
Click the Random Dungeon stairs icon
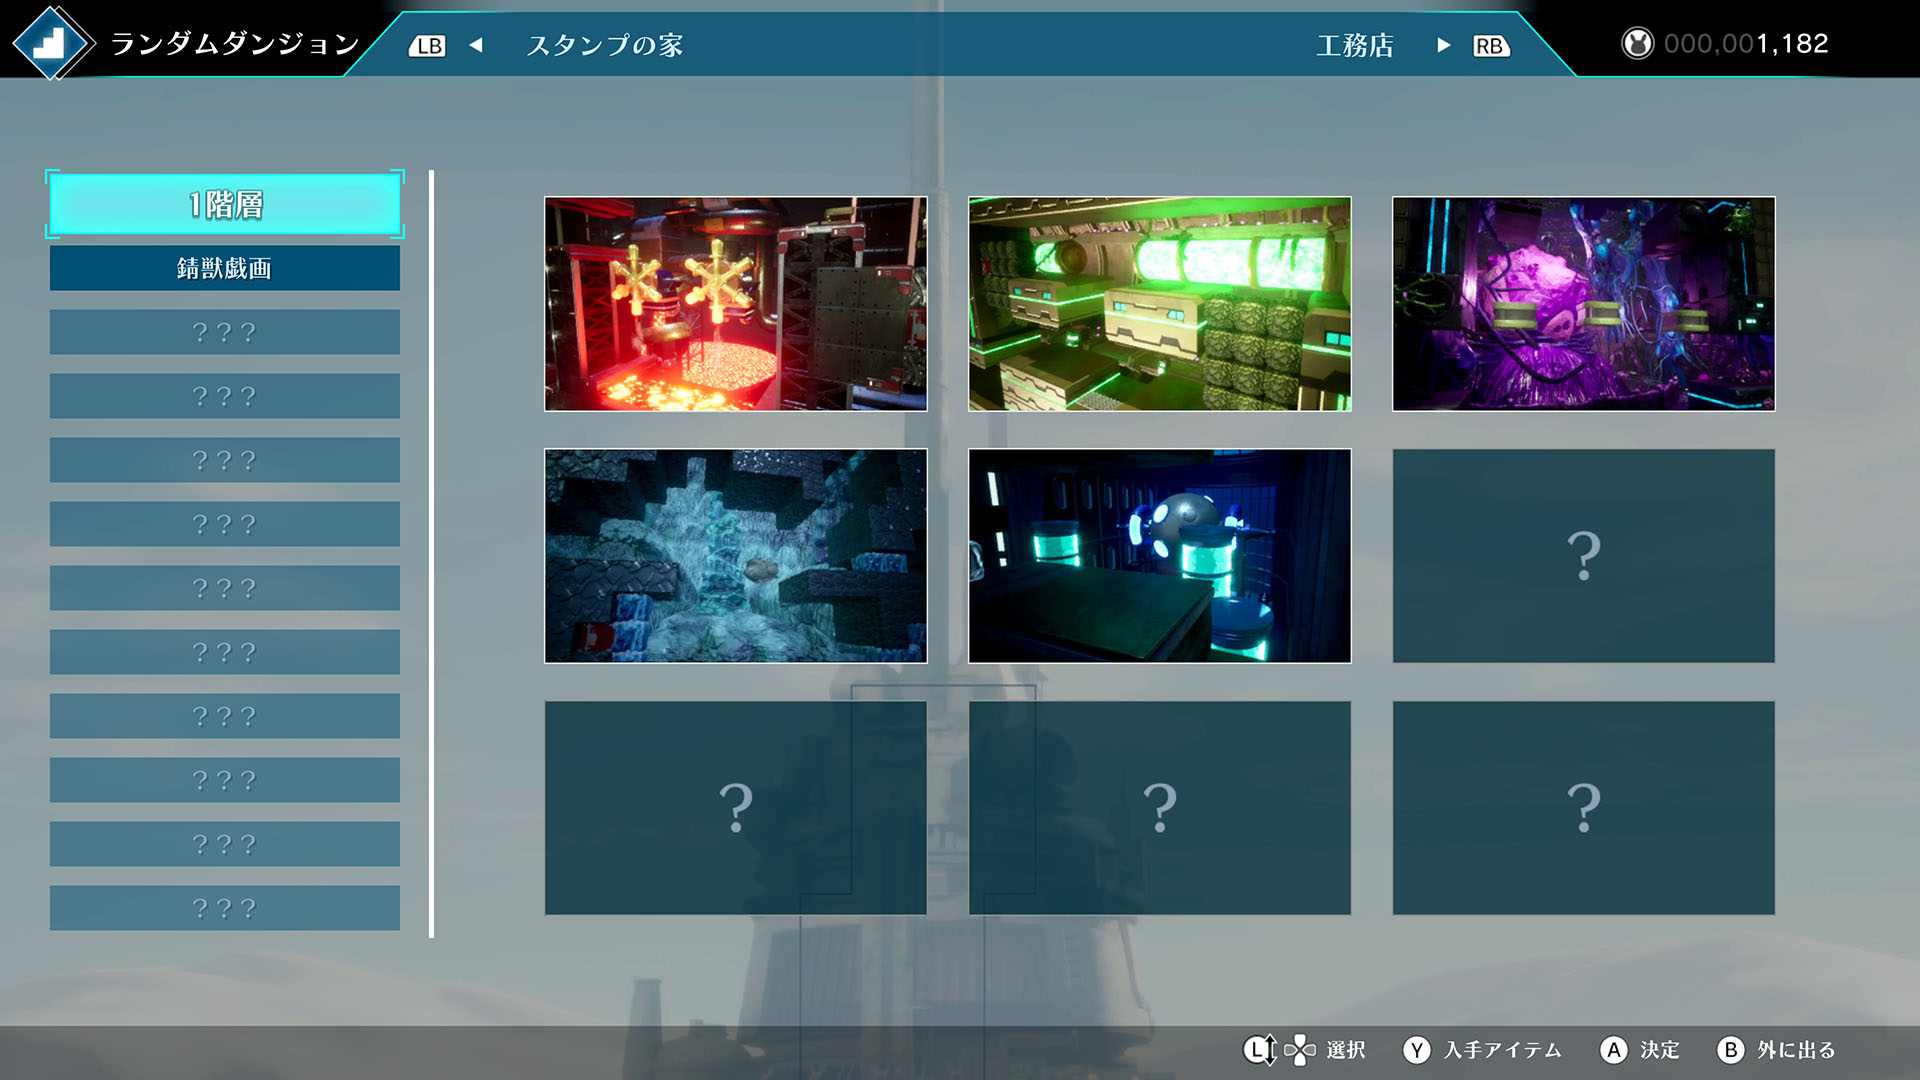click(50, 43)
